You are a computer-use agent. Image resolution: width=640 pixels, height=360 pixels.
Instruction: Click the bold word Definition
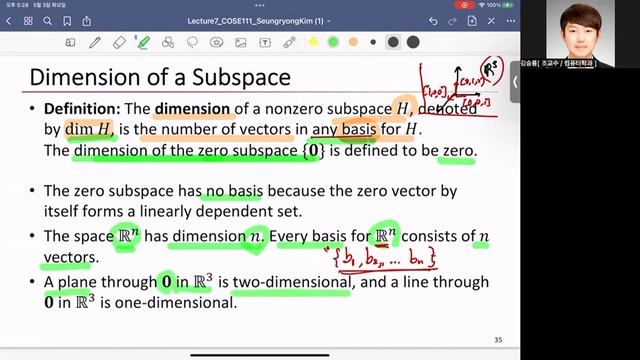(82, 109)
